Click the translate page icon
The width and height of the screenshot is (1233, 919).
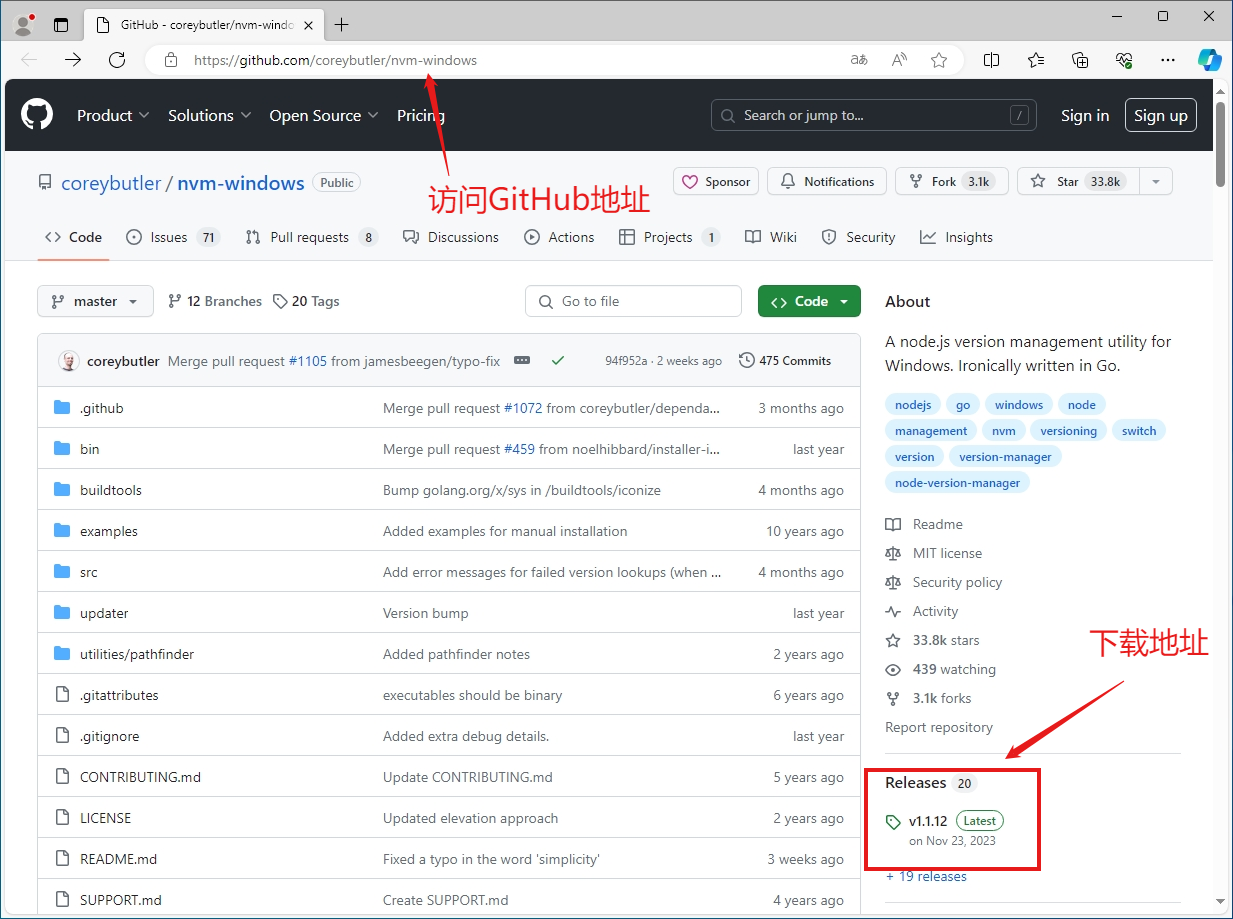coord(859,60)
